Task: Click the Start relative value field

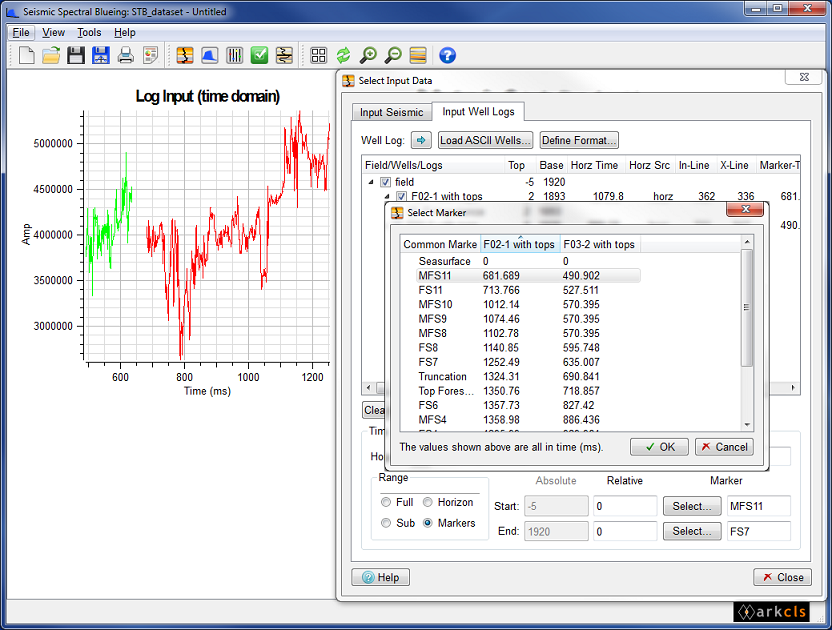Action: (x=626, y=506)
